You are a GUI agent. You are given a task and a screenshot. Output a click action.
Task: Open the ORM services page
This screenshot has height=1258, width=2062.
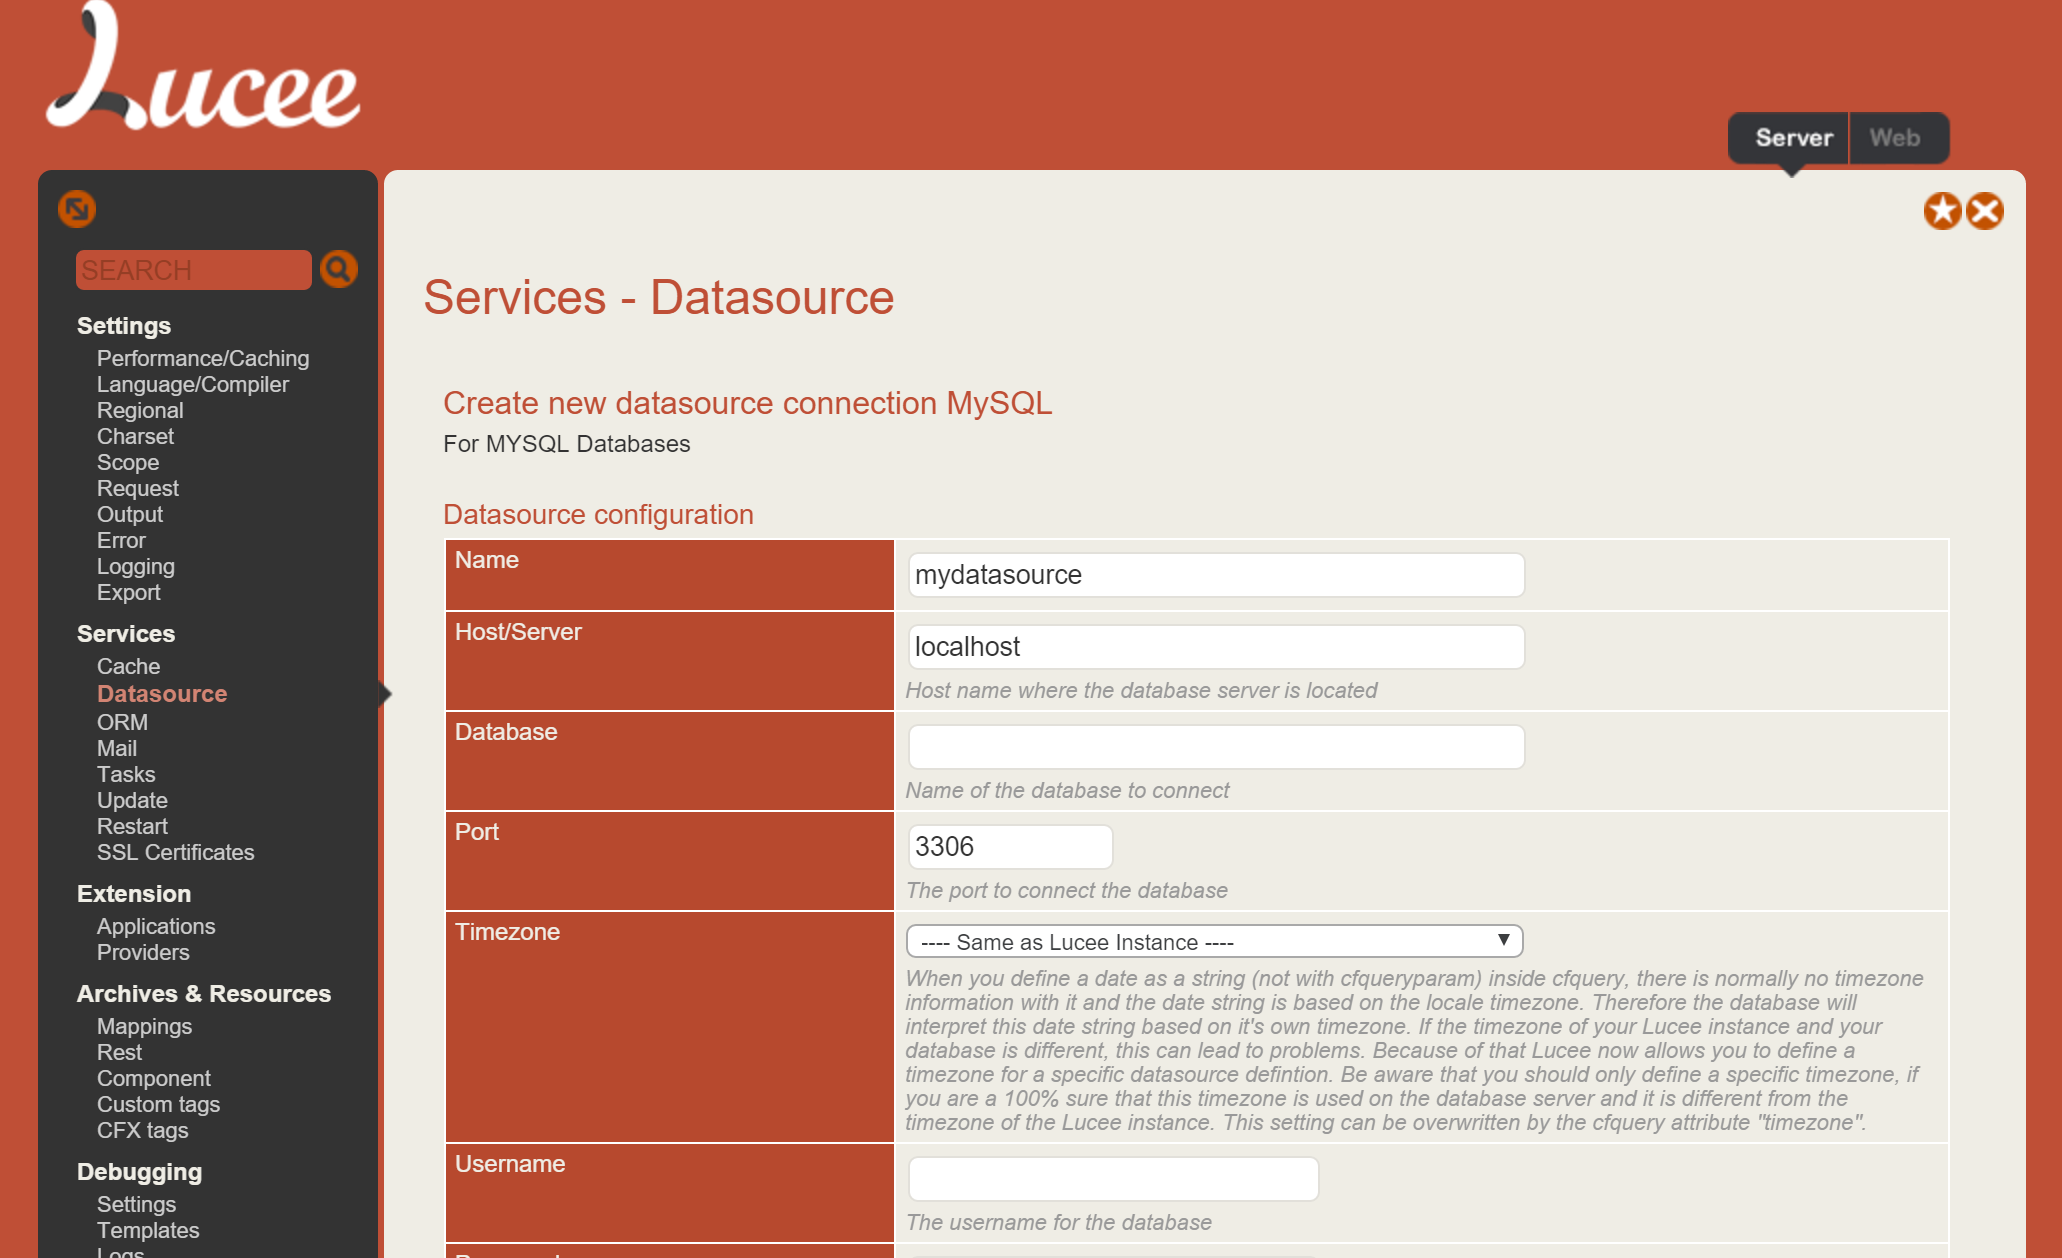(122, 722)
